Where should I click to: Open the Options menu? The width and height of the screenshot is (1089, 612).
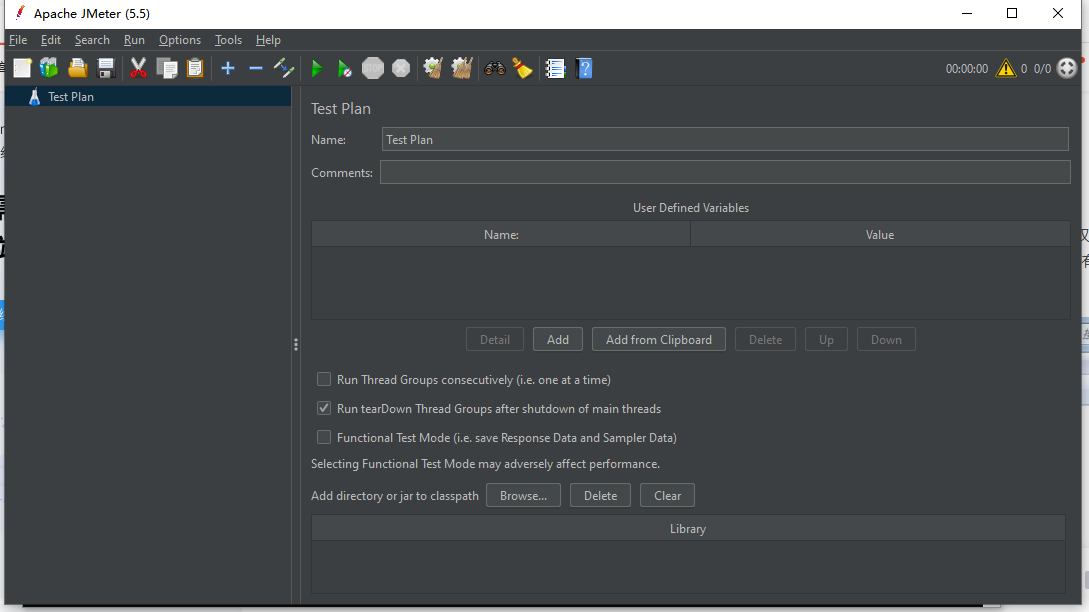tap(180, 40)
